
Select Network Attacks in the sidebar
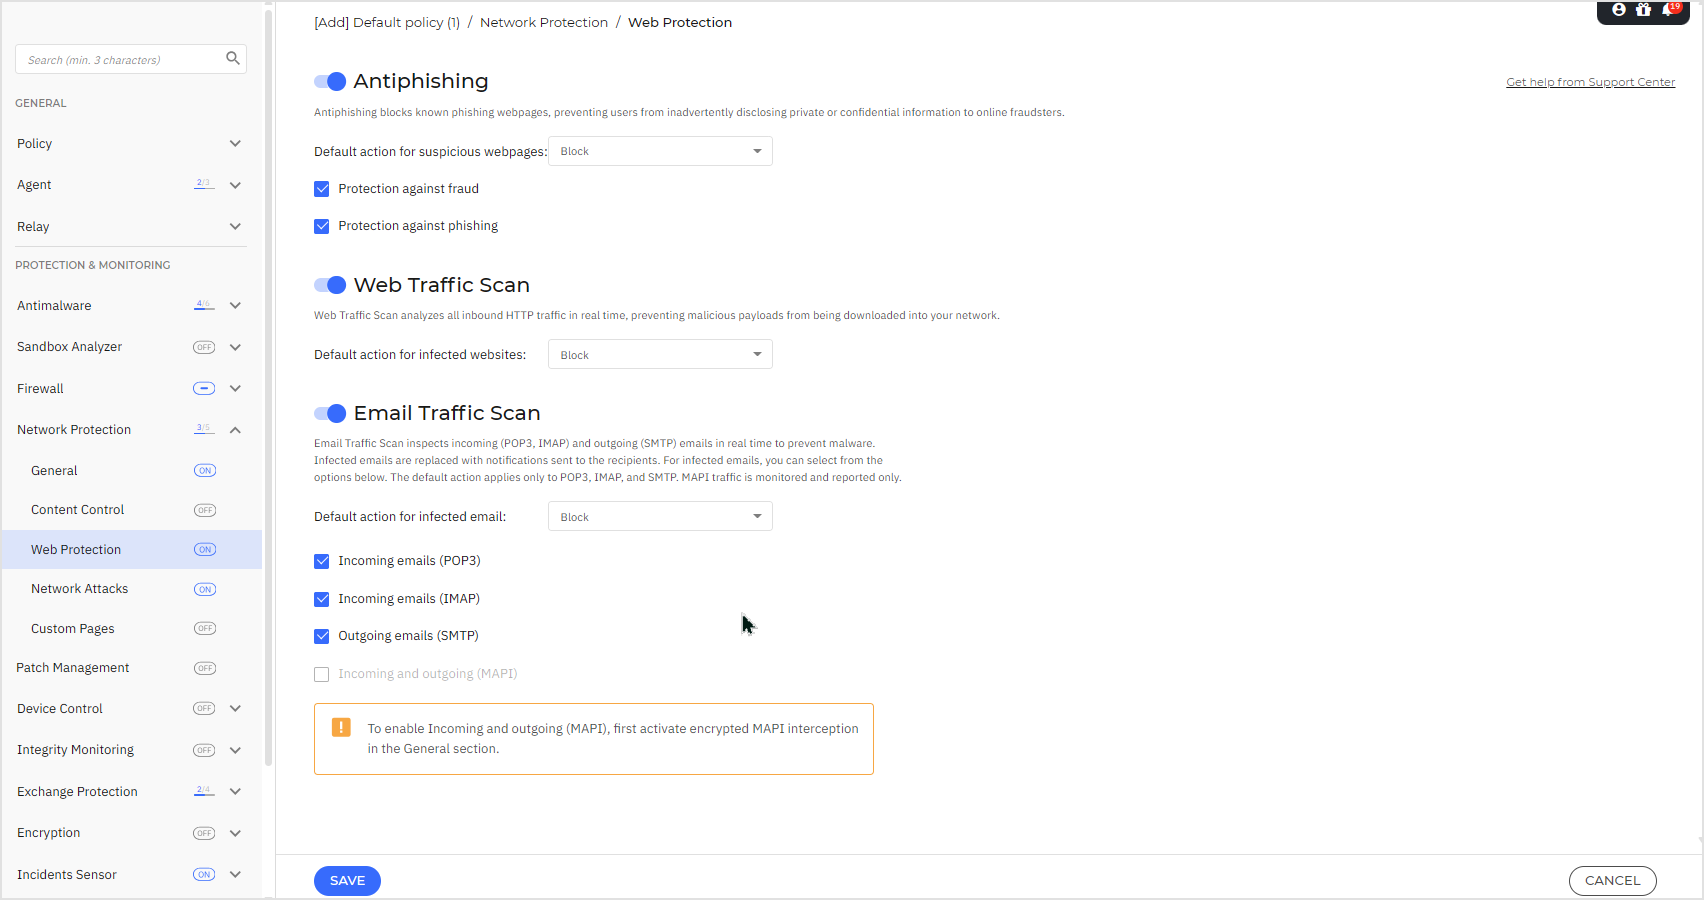coord(79,588)
